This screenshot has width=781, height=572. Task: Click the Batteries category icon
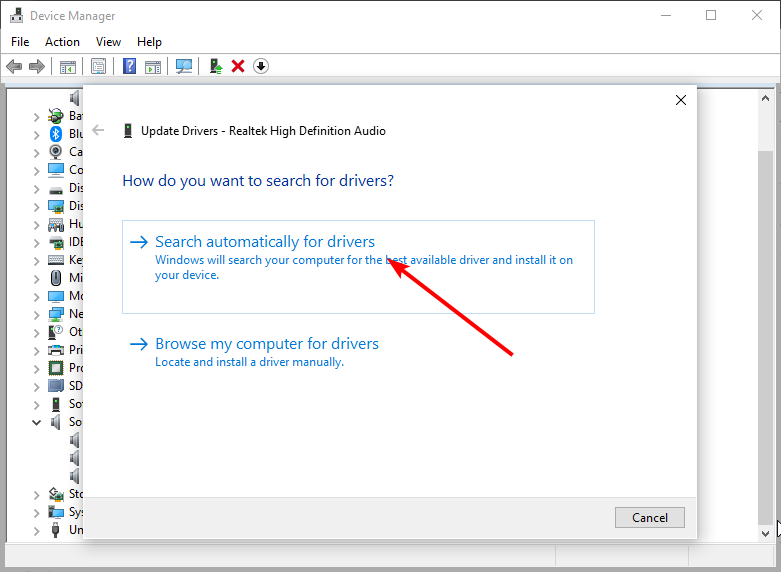pos(56,116)
